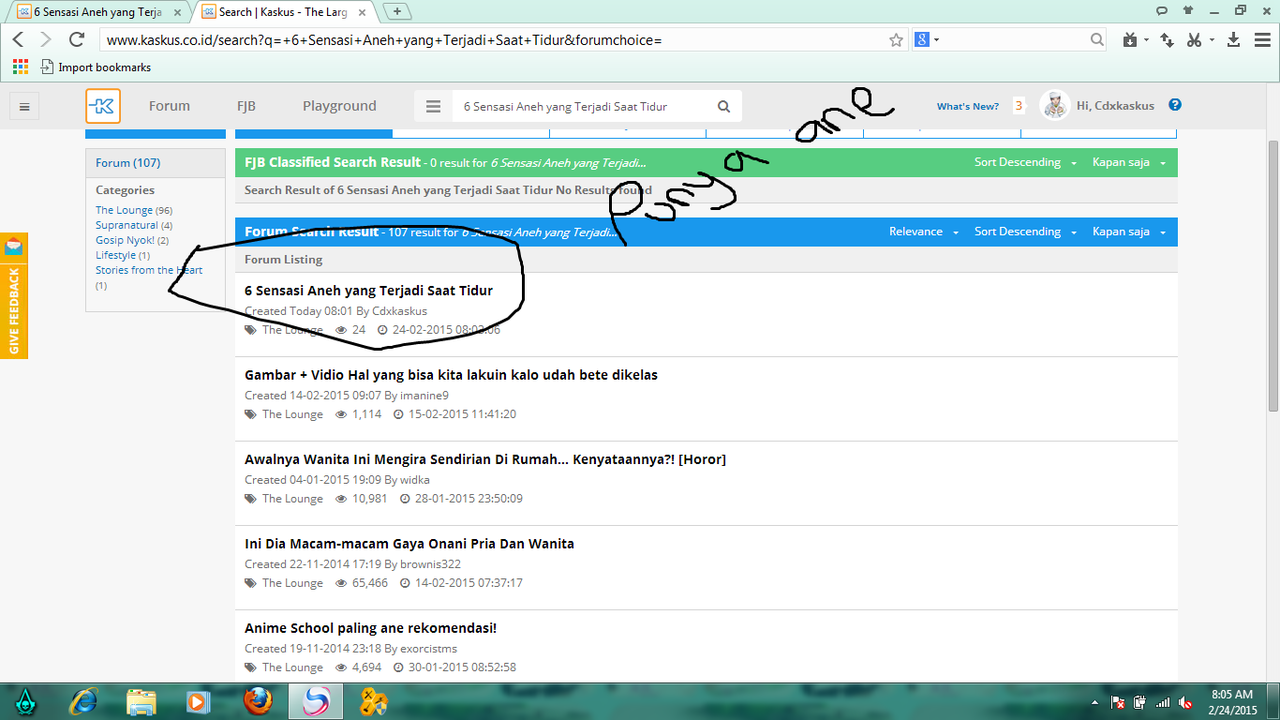Open Windows Explorer folder on taskbar
The width and height of the screenshot is (1280, 720).
141,702
